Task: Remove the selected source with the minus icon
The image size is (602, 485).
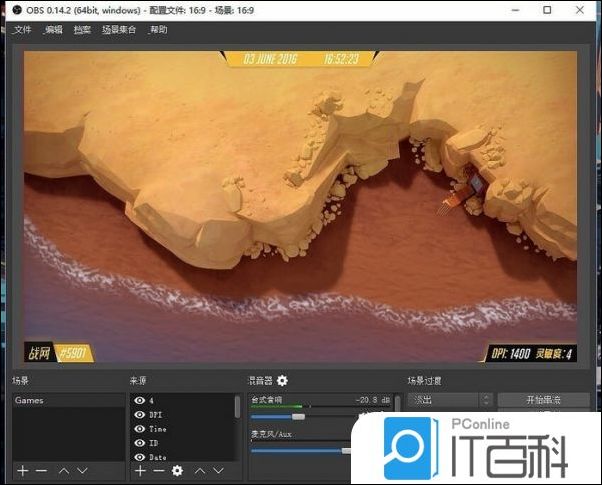Action: click(x=159, y=470)
